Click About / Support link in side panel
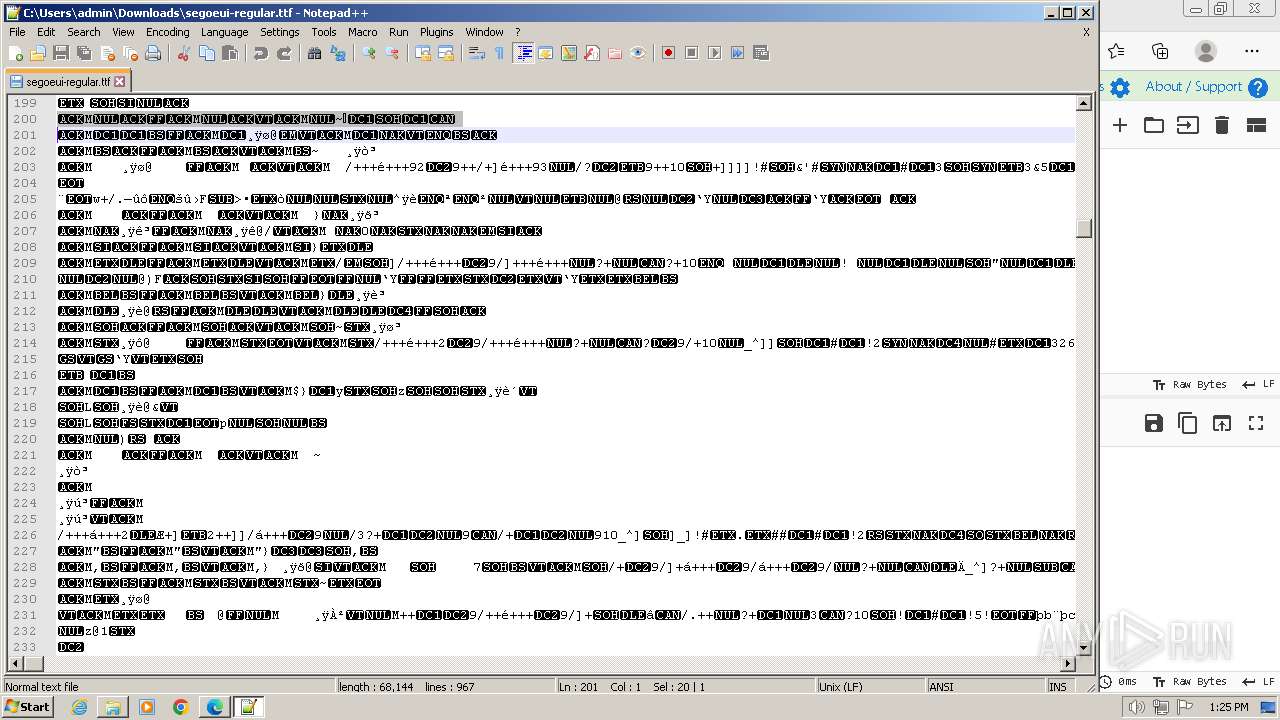1280x720 pixels. coord(1193,87)
